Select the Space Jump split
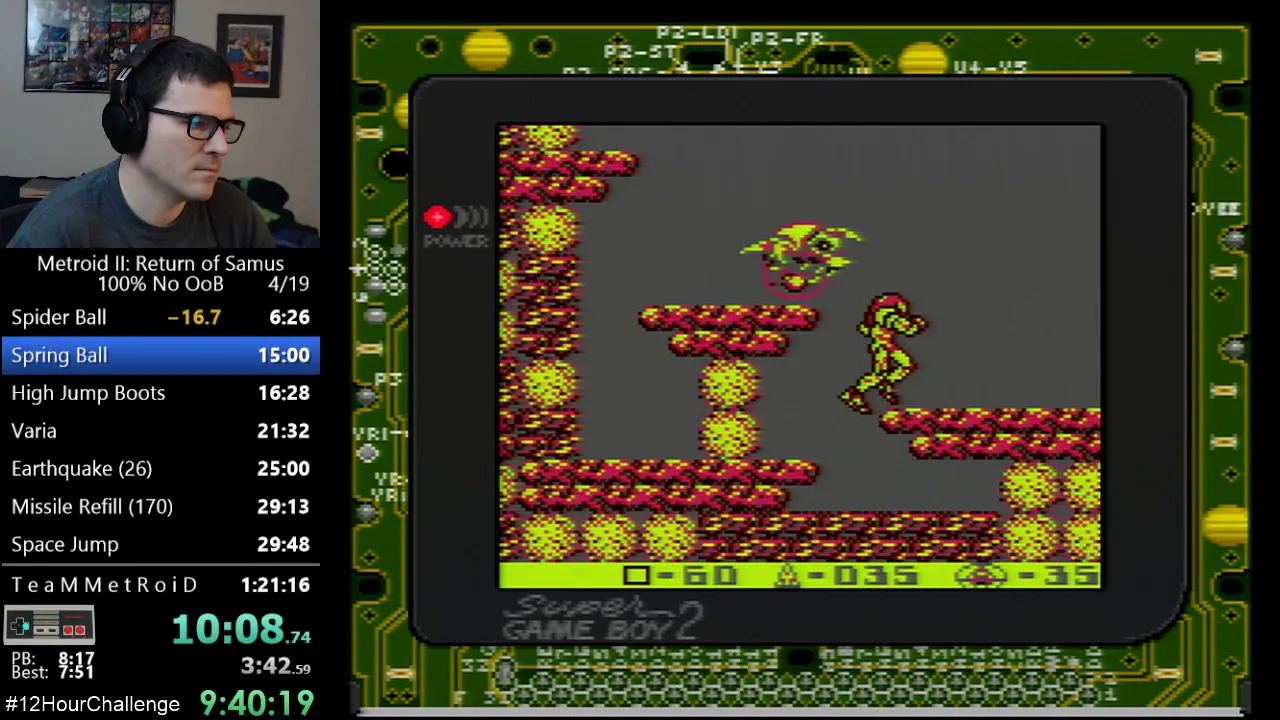 pyautogui.click(x=160, y=545)
